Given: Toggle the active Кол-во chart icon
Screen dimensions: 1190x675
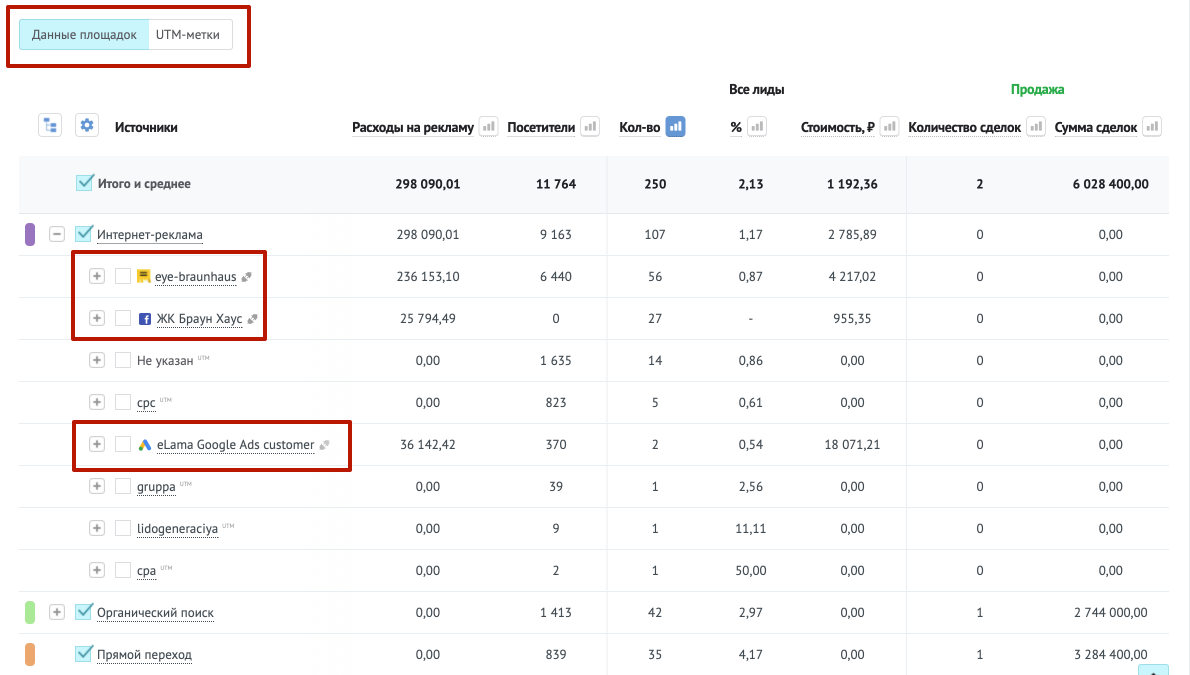Looking at the screenshot, I should tap(675, 127).
